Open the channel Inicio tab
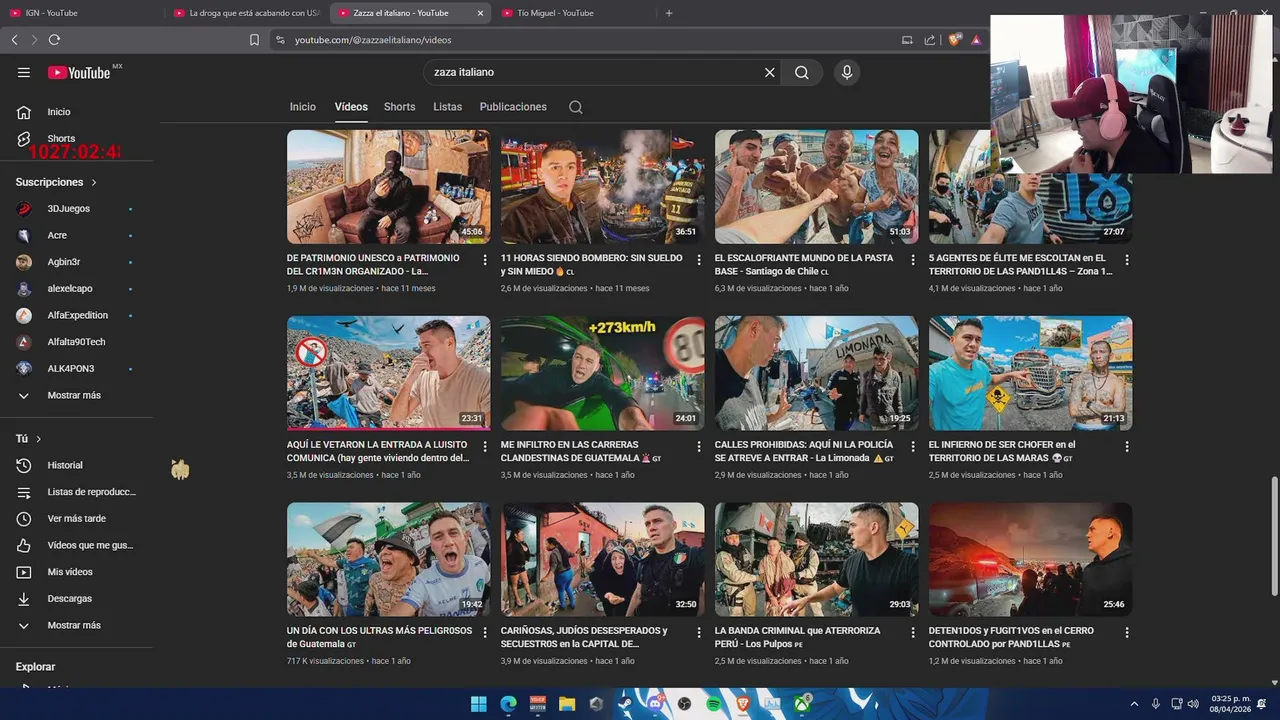Viewport: 1280px width, 720px height. pos(303,107)
